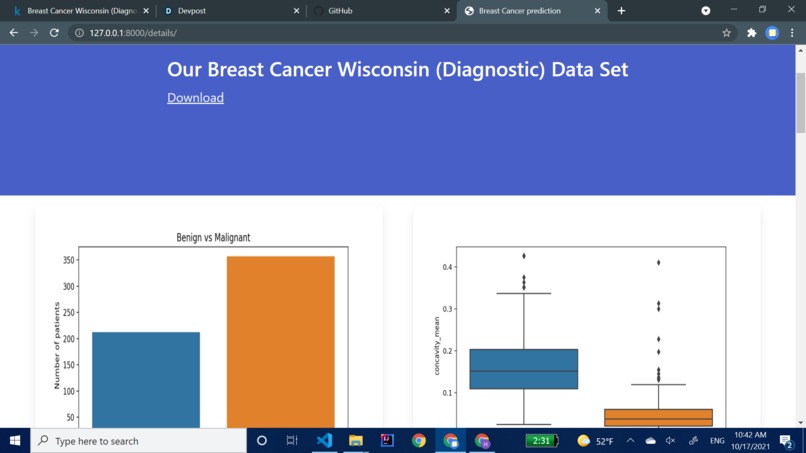The width and height of the screenshot is (806, 453).
Task: Open Task View on the taskbar
Action: point(292,441)
